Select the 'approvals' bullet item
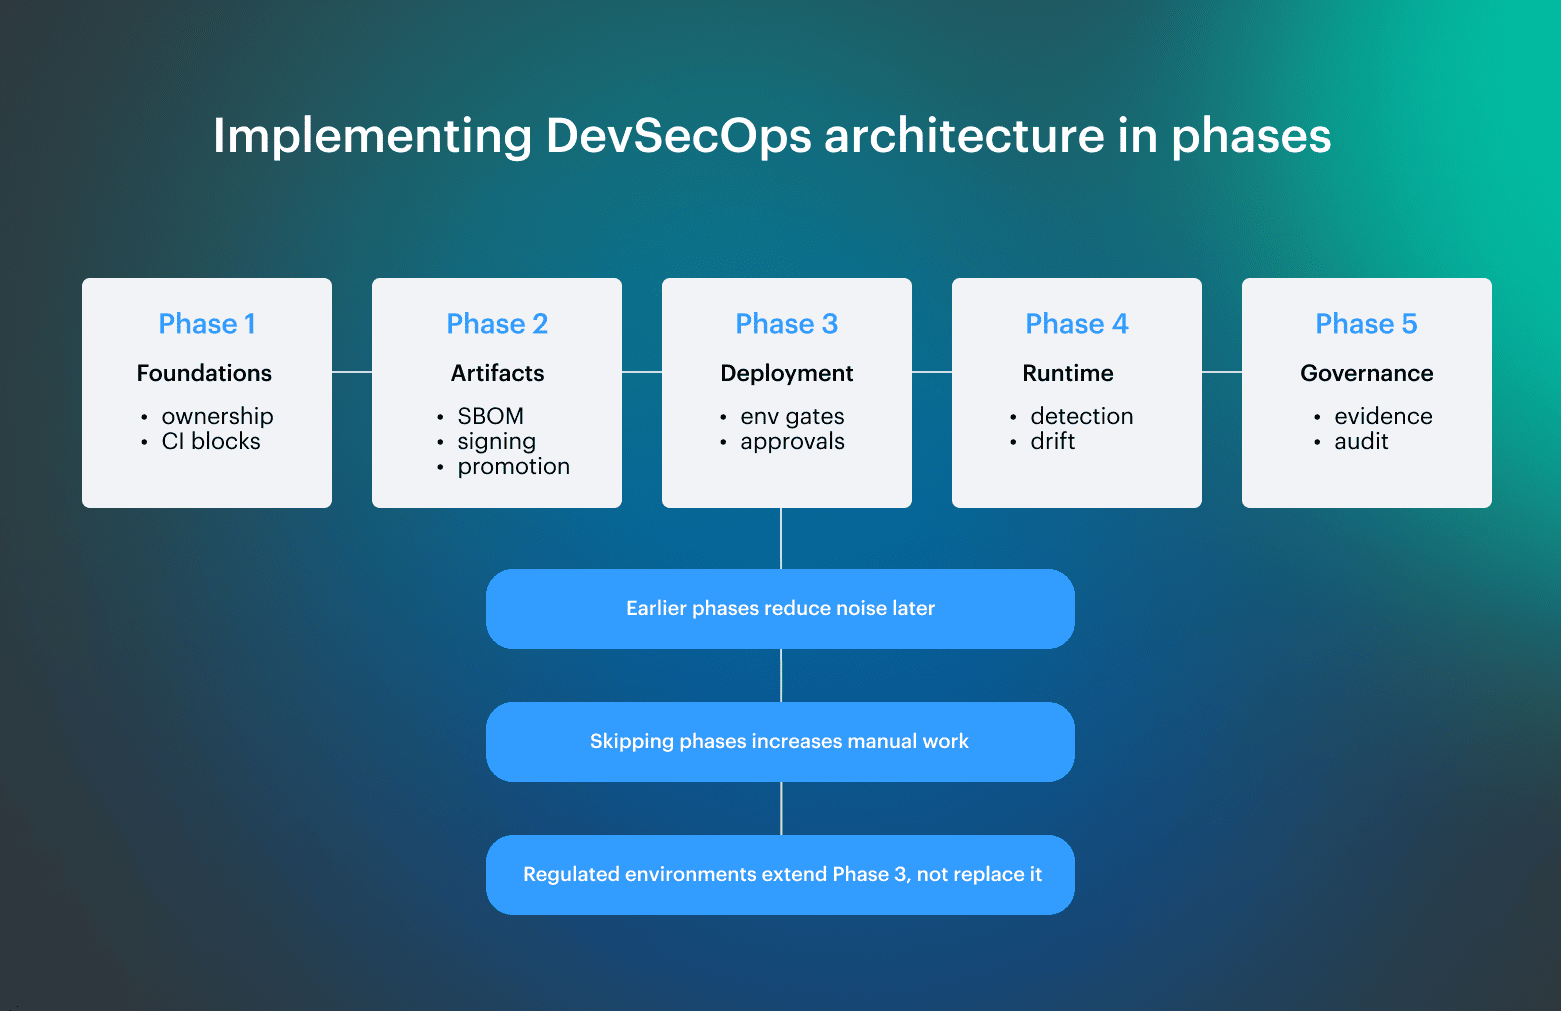Image resolution: width=1561 pixels, height=1011 pixels. 792,441
